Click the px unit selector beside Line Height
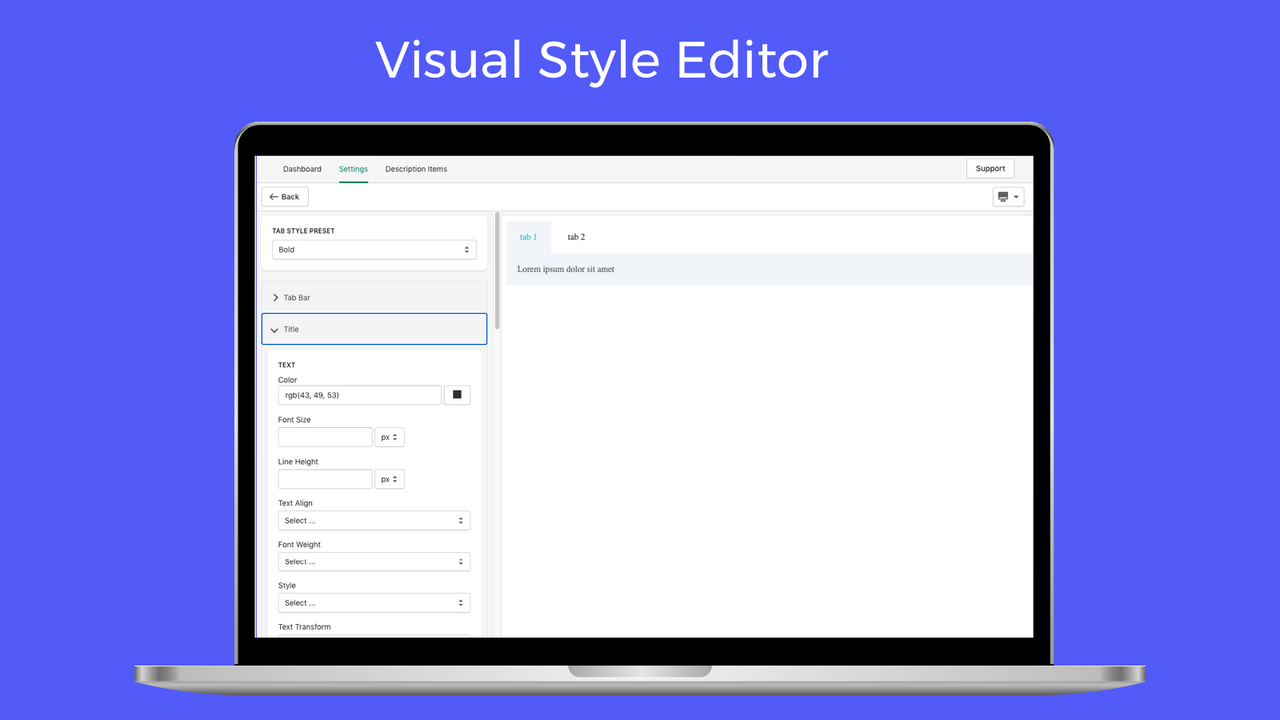Viewport: 1280px width, 720px height. coord(389,478)
